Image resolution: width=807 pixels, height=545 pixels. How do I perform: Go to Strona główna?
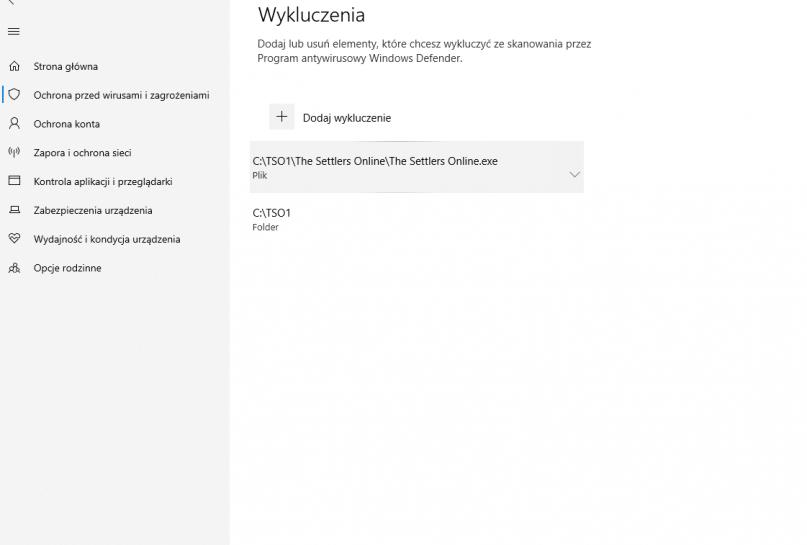(66, 66)
